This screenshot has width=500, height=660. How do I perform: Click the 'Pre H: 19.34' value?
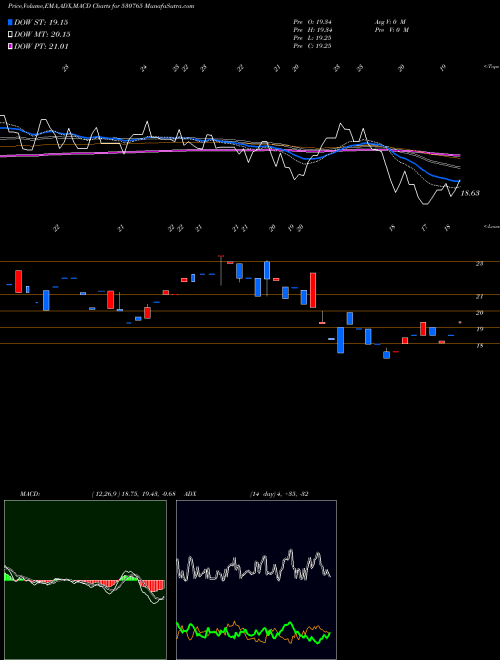coord(312,30)
